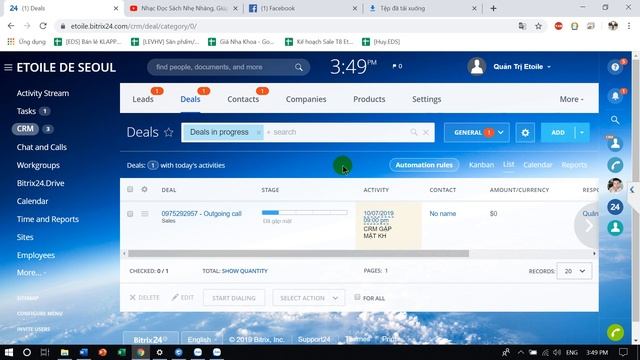Click the horizontal scrollbar of deals table
This screenshot has height=360, width=640.
298,254
